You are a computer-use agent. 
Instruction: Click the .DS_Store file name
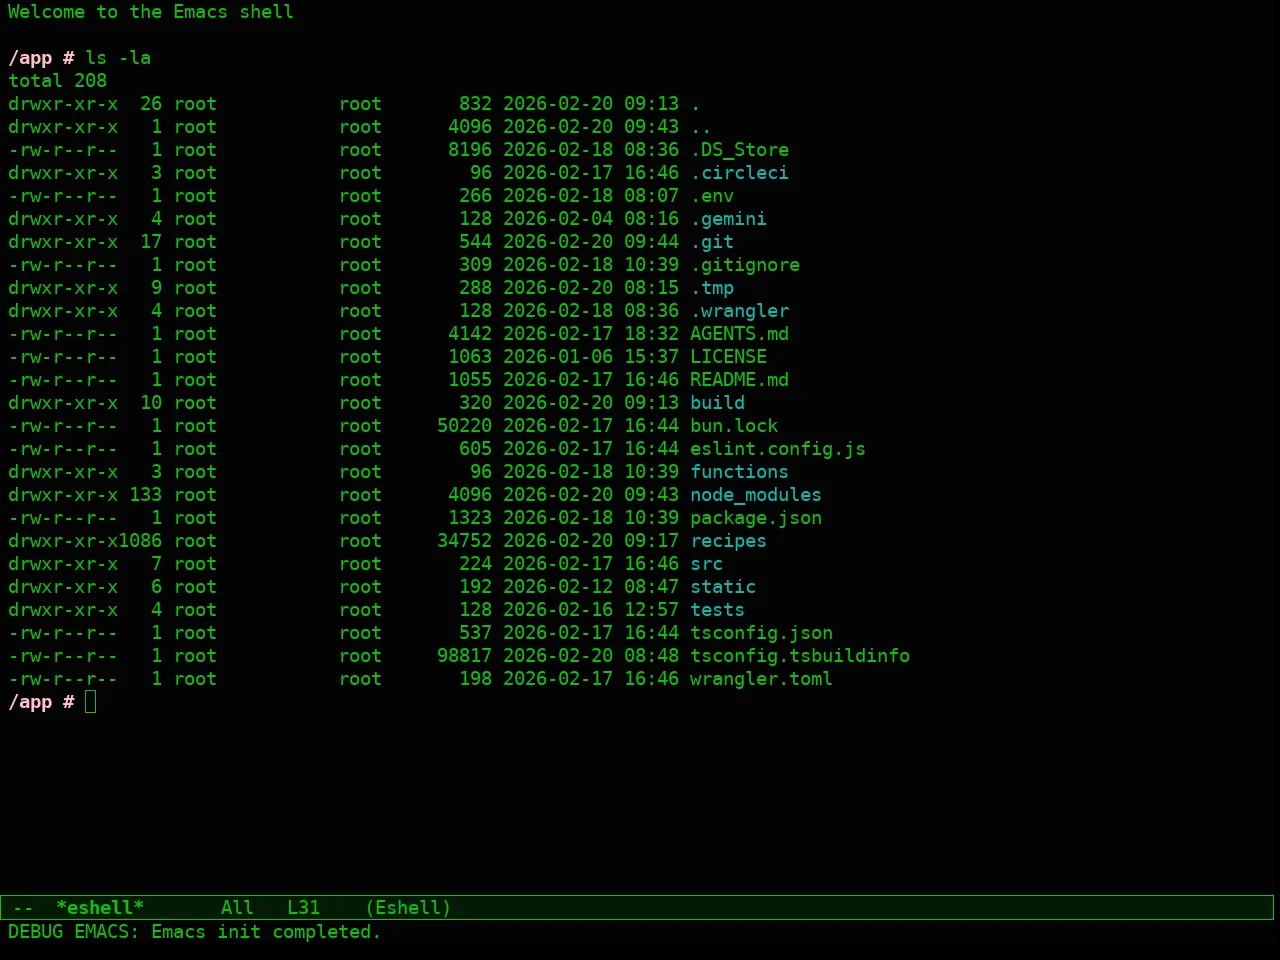(739, 150)
